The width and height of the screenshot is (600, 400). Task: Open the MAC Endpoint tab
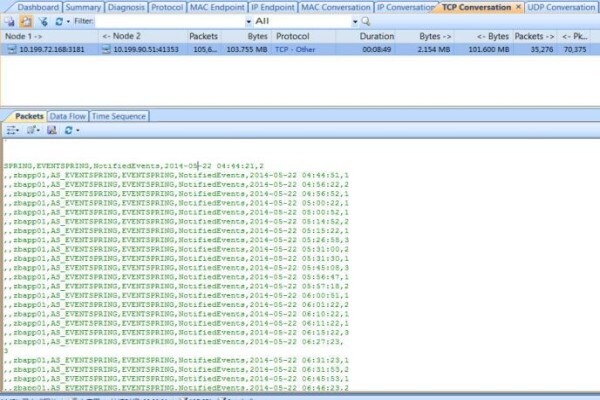217,7
